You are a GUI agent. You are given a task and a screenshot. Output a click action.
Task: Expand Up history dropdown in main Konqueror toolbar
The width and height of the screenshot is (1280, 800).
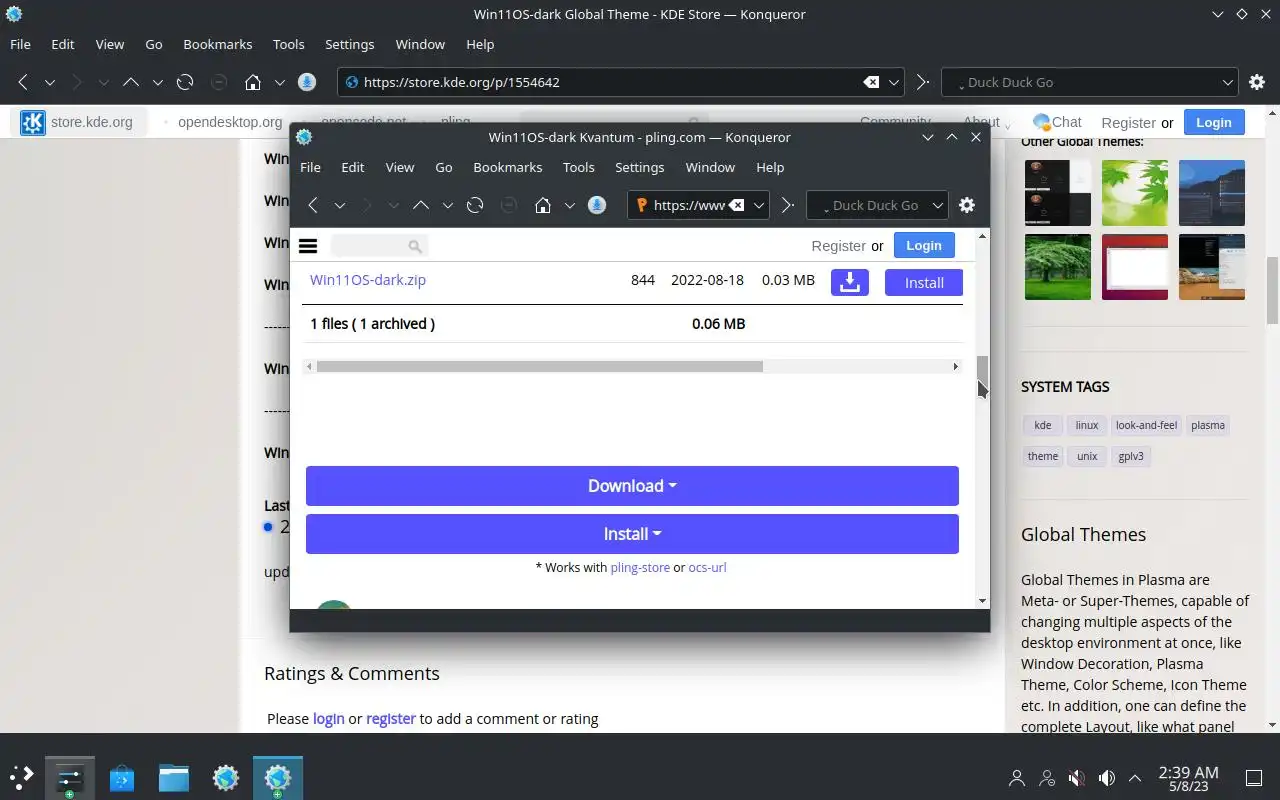(157, 82)
